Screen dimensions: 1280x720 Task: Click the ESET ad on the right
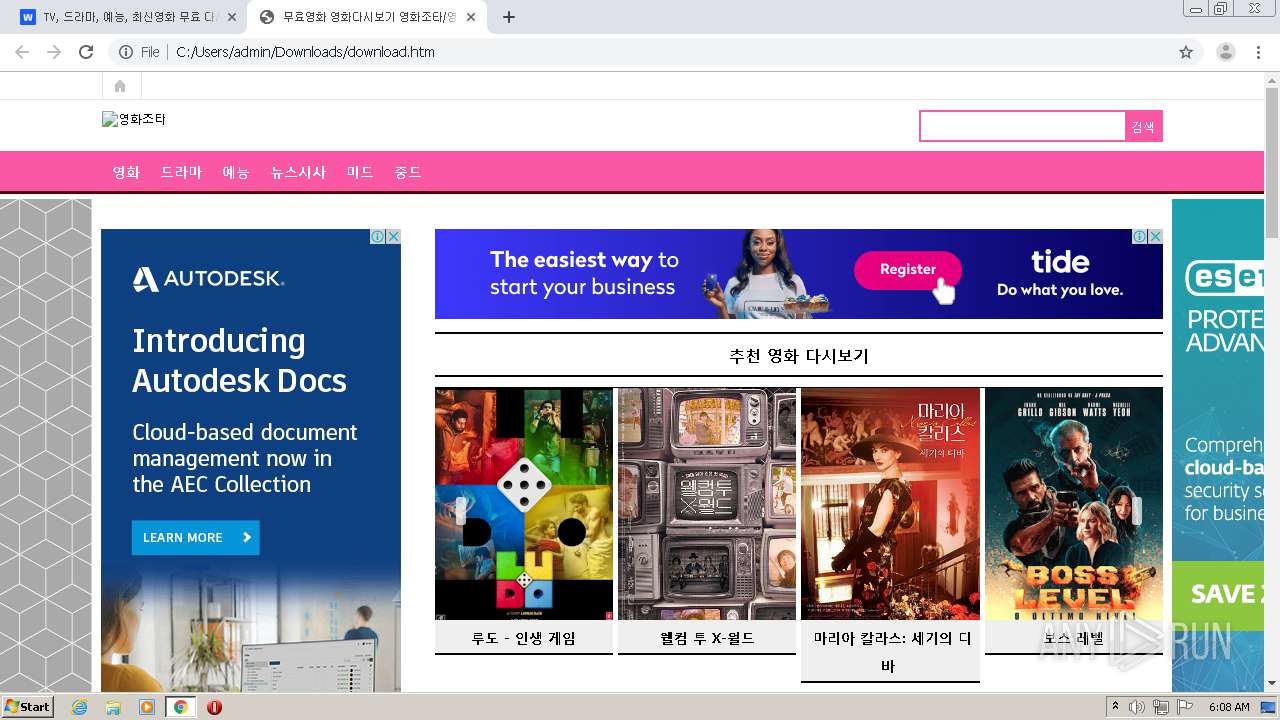[x=1218, y=445]
